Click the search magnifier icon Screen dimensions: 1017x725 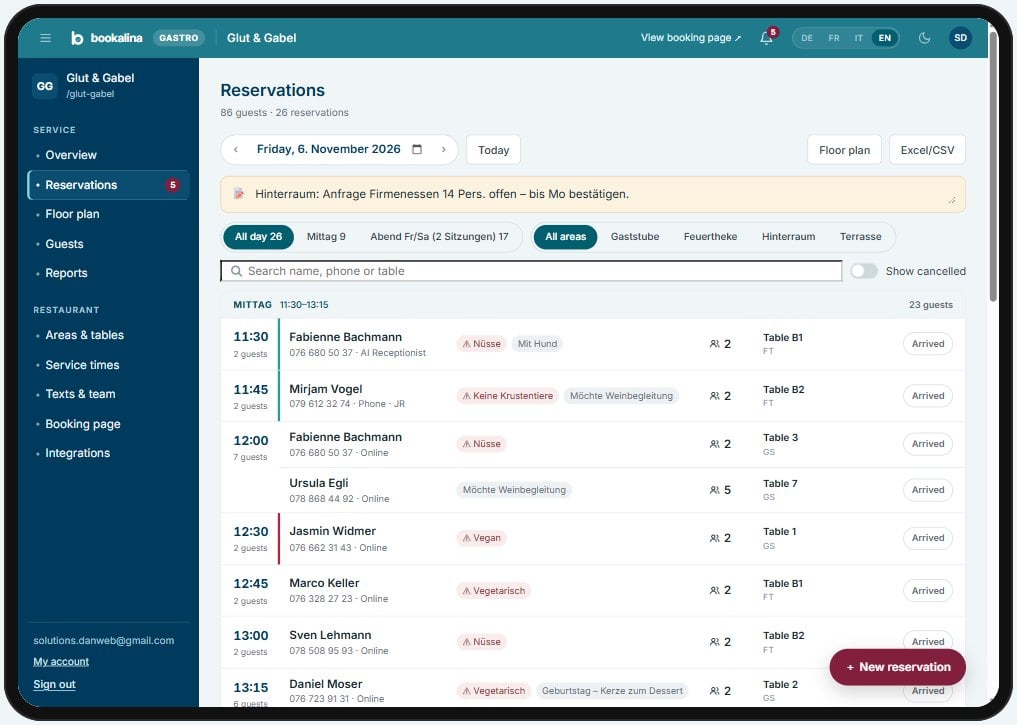click(x=236, y=271)
